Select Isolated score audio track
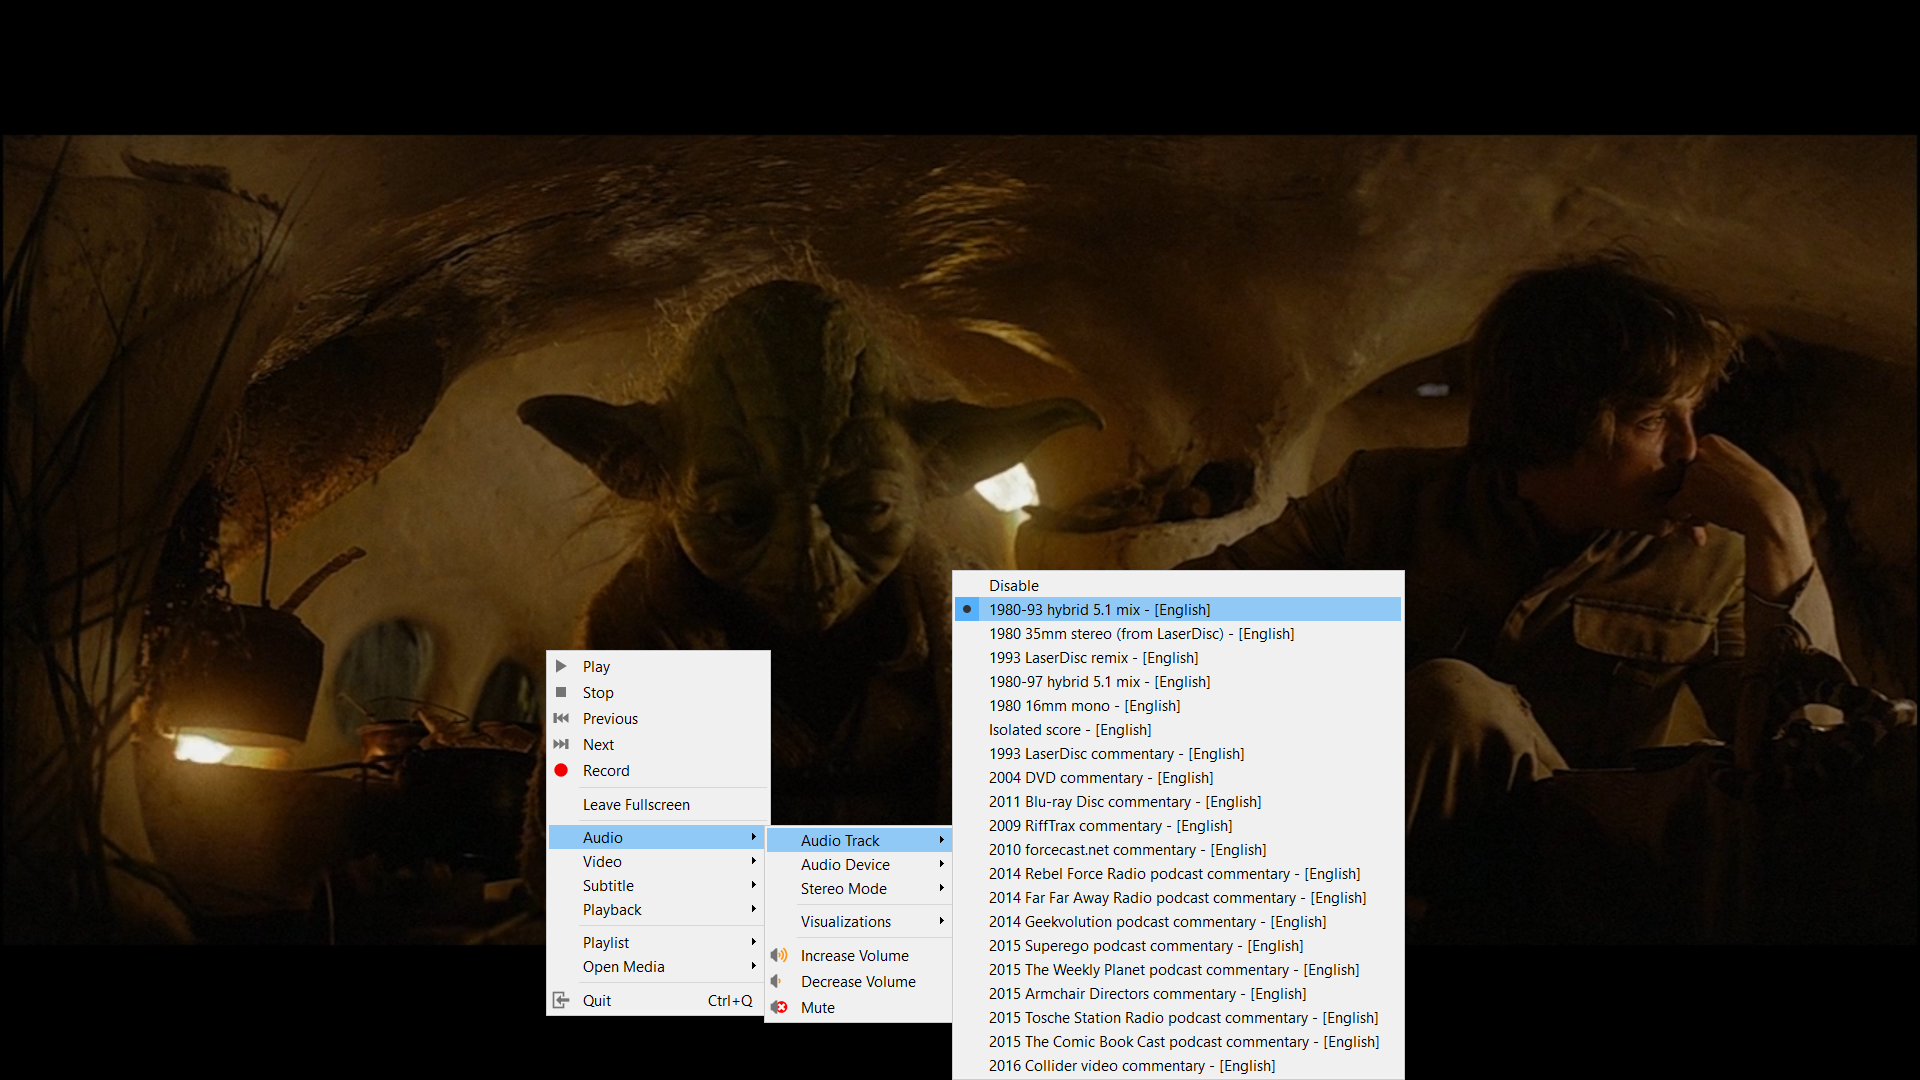The width and height of the screenshot is (1920, 1080). click(1178, 729)
